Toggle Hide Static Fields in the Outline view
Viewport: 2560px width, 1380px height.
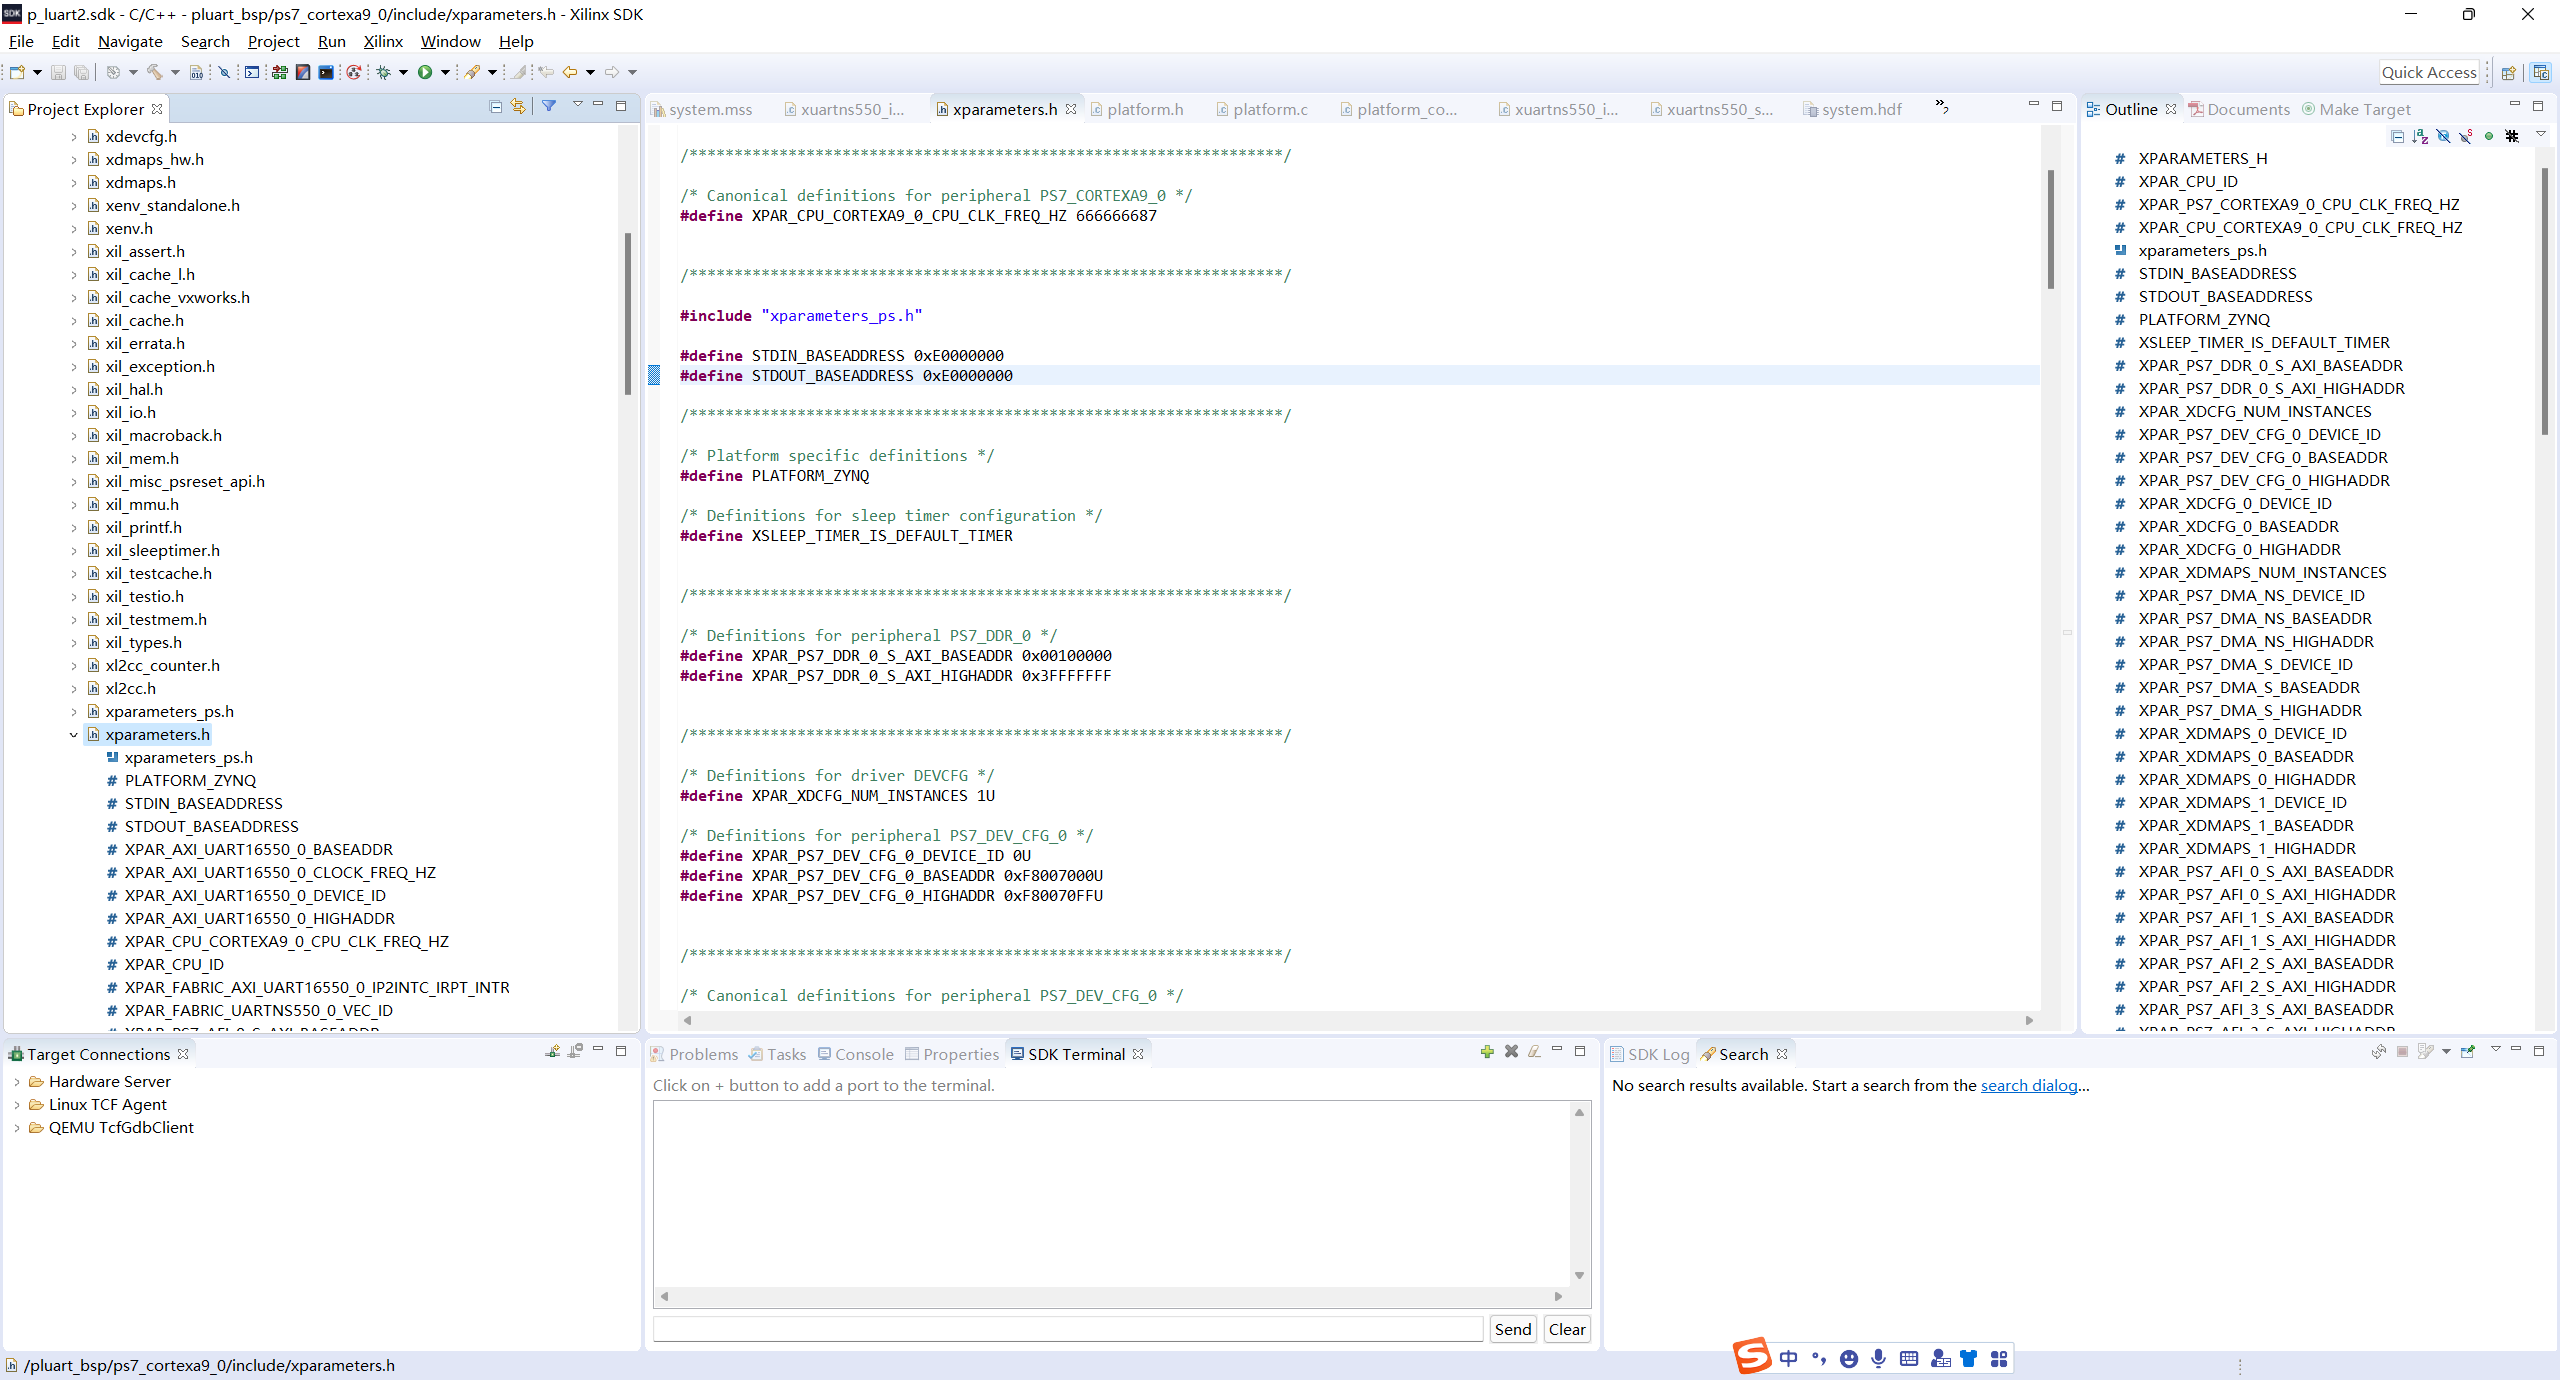2464,136
